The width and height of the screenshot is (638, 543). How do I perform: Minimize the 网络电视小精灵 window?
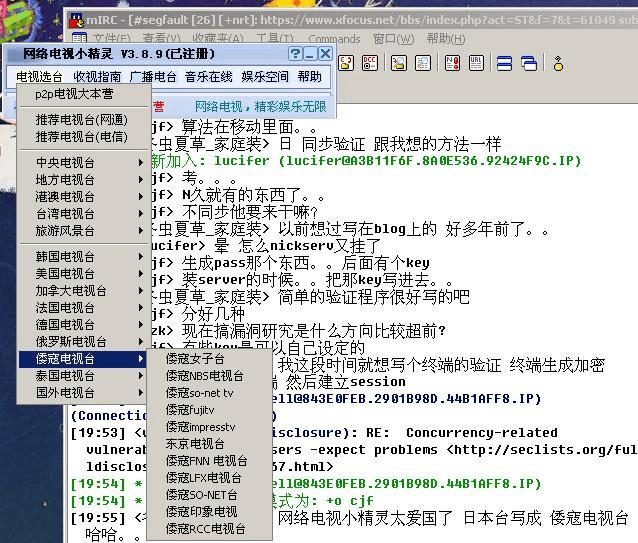pos(310,54)
